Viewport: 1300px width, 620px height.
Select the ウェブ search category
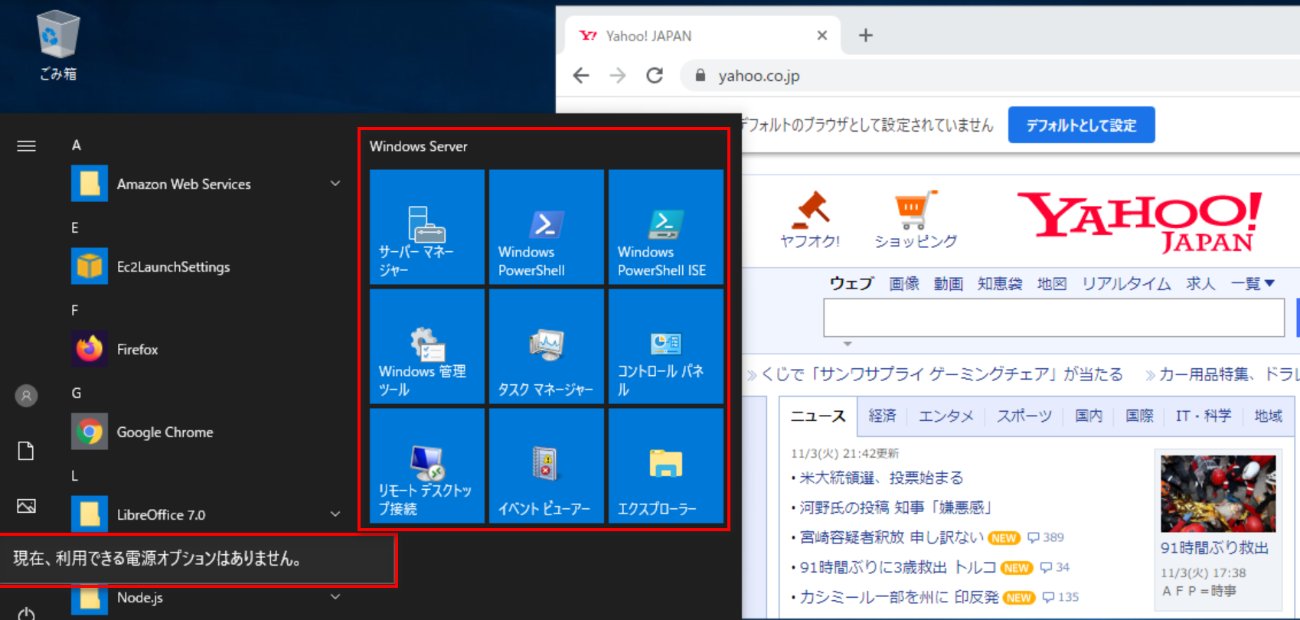(x=851, y=284)
